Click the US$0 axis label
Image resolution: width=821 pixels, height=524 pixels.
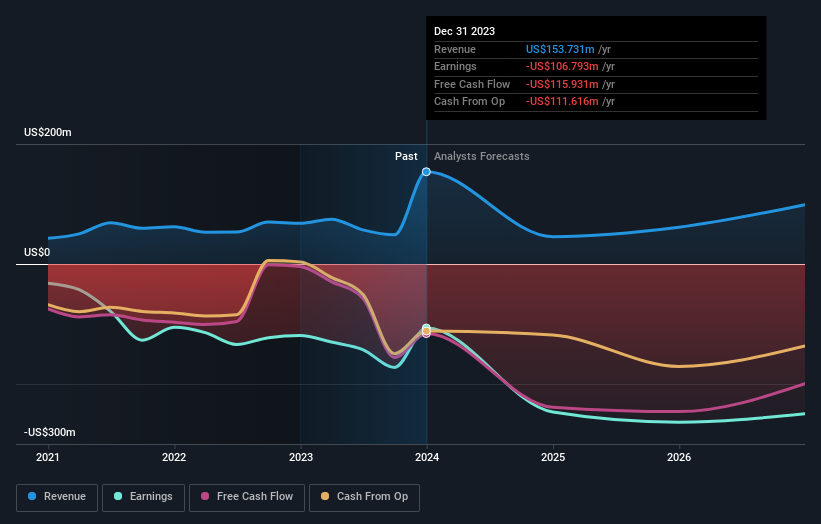37,252
